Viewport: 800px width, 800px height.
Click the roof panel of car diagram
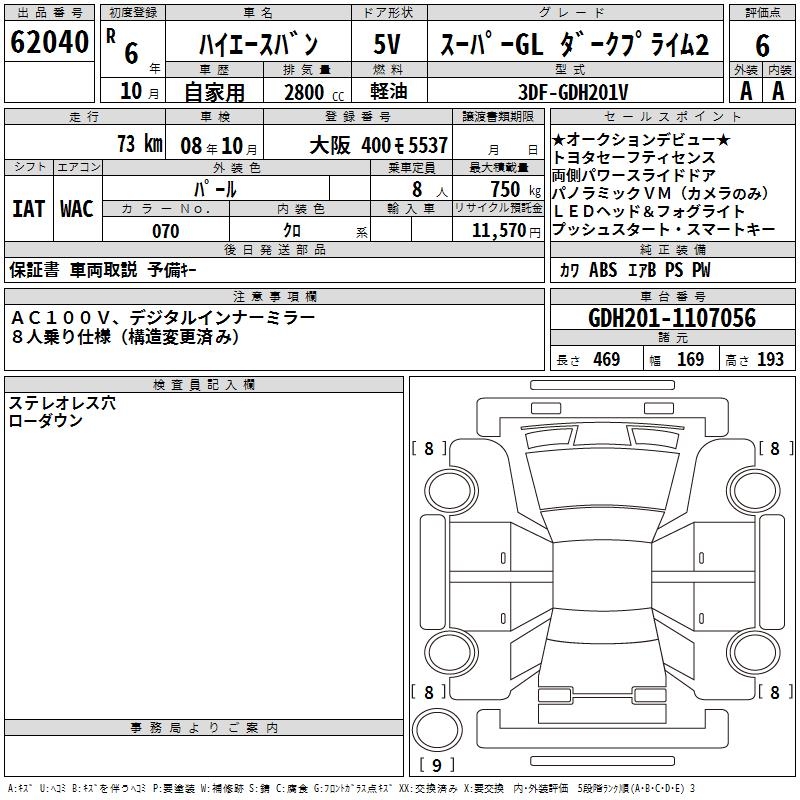(602, 575)
